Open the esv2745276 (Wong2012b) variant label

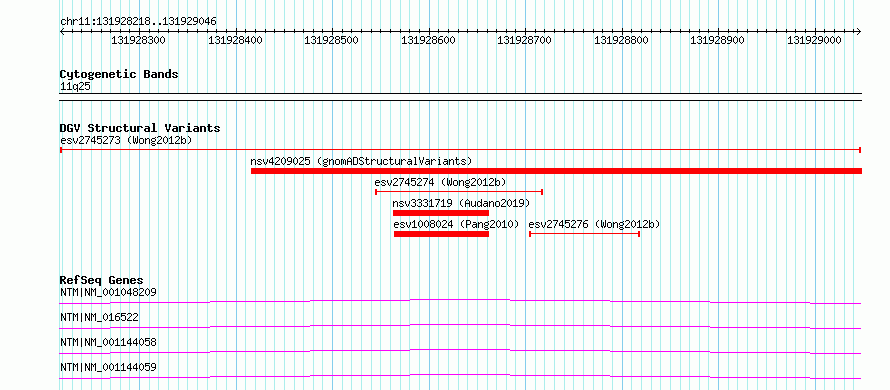[x=594, y=224]
